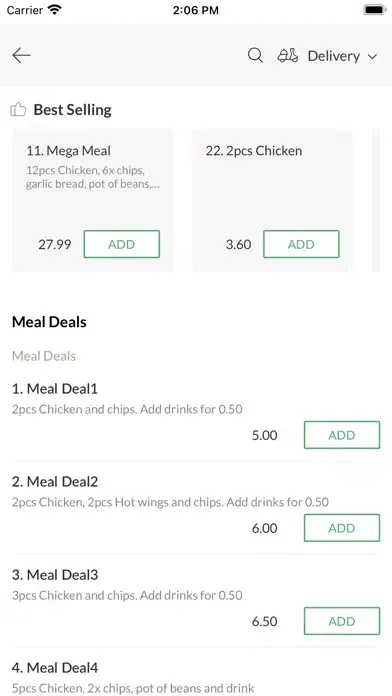Open the Delivery order type selector

328,56
